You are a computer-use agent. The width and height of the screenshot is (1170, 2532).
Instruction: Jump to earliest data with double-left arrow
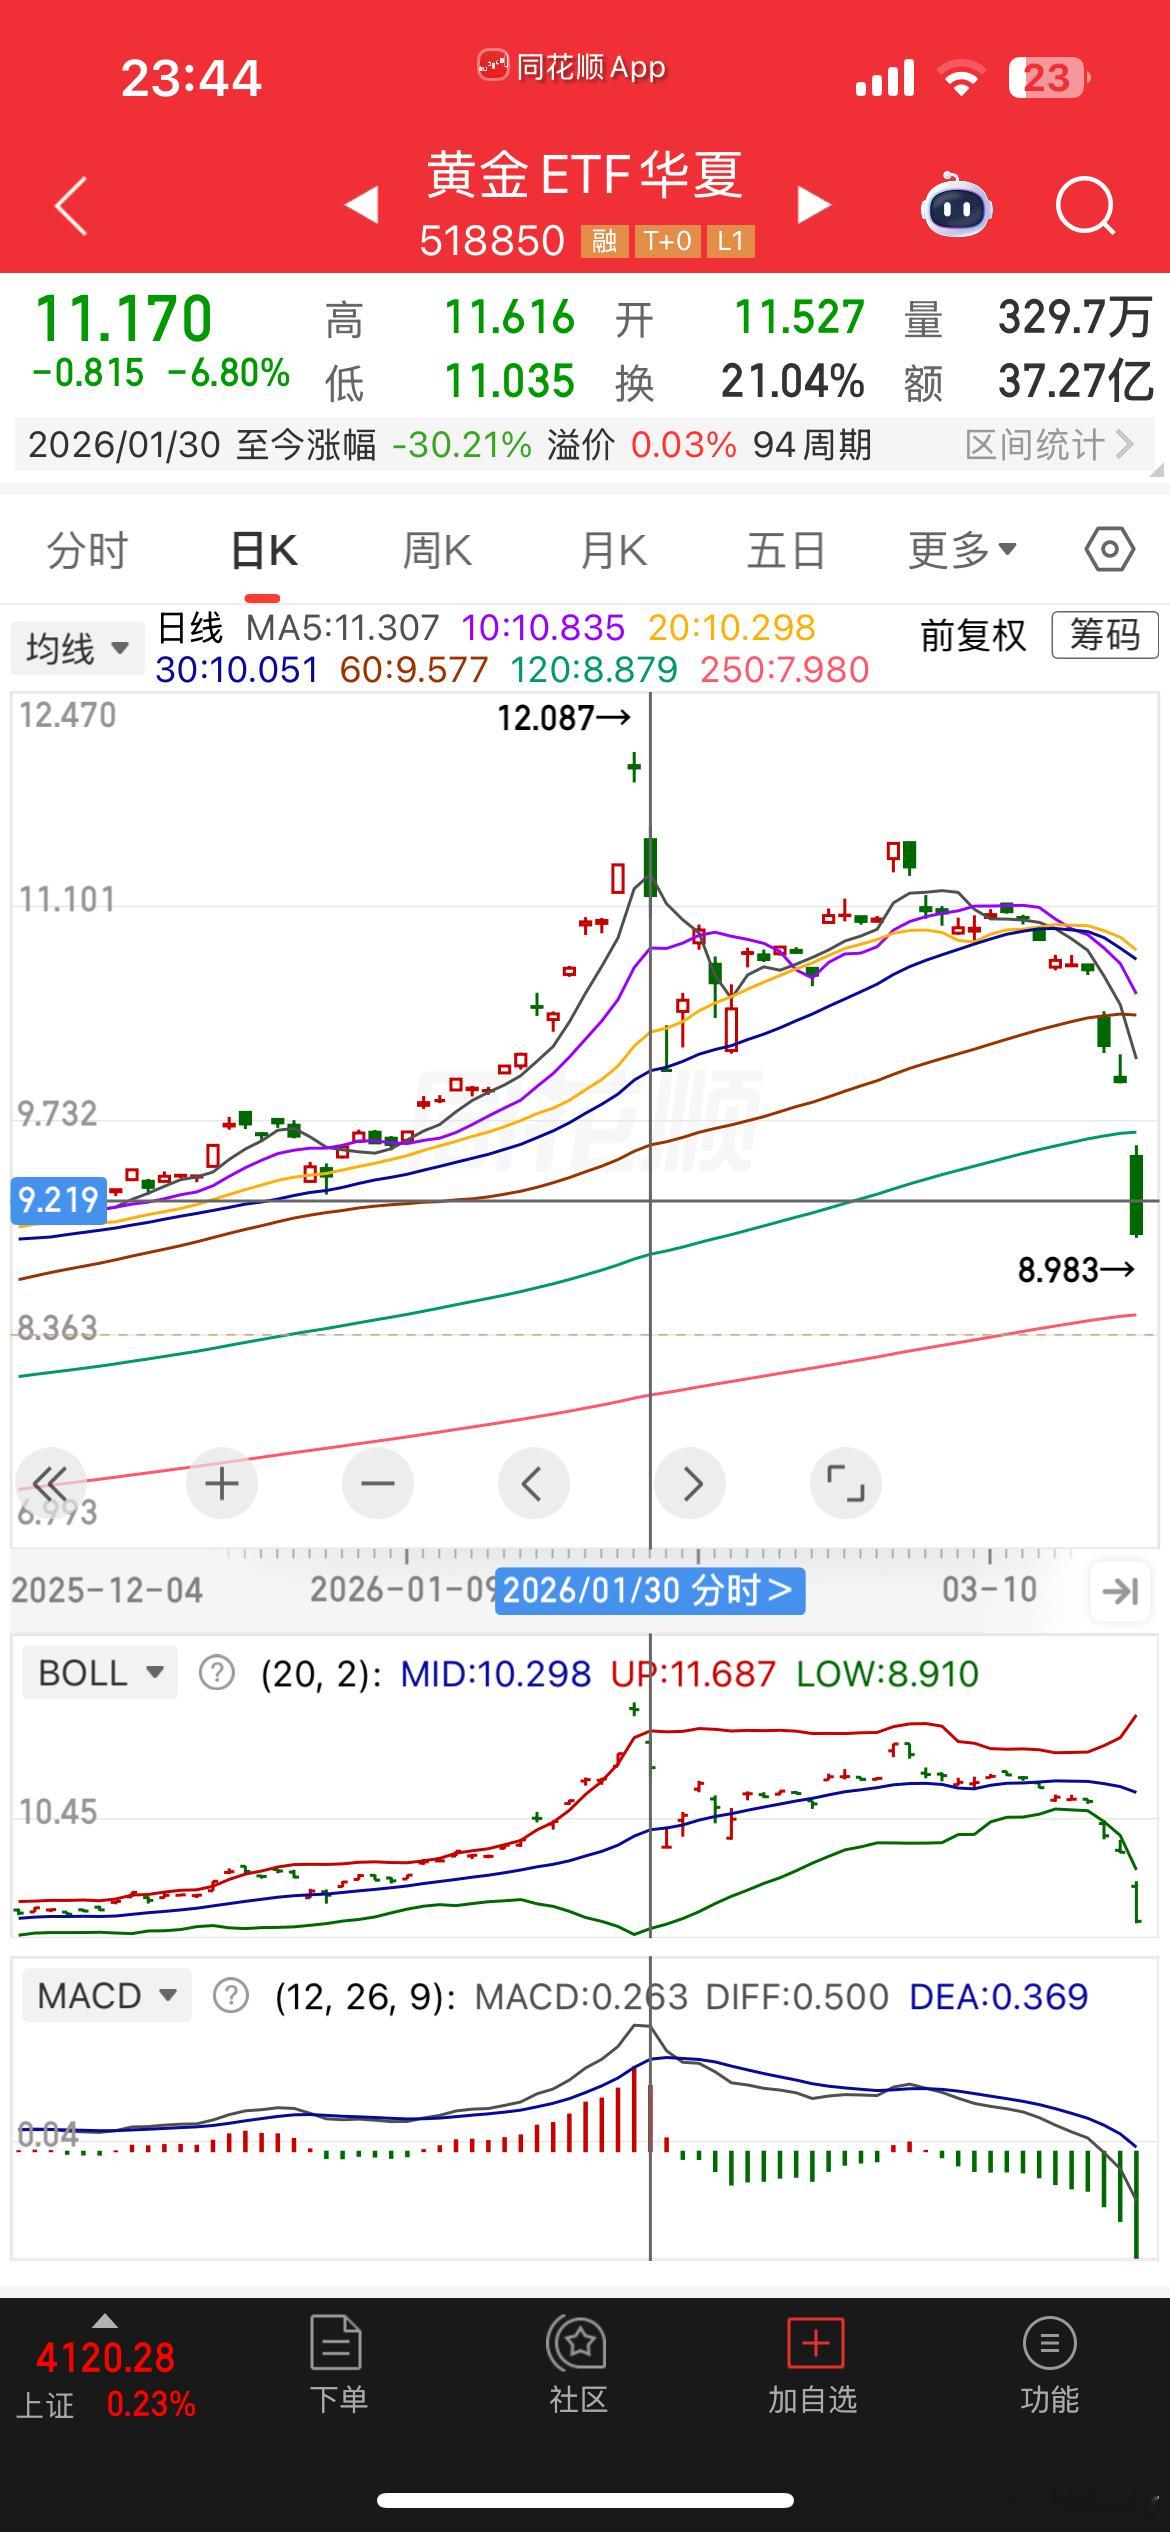click(x=50, y=1483)
